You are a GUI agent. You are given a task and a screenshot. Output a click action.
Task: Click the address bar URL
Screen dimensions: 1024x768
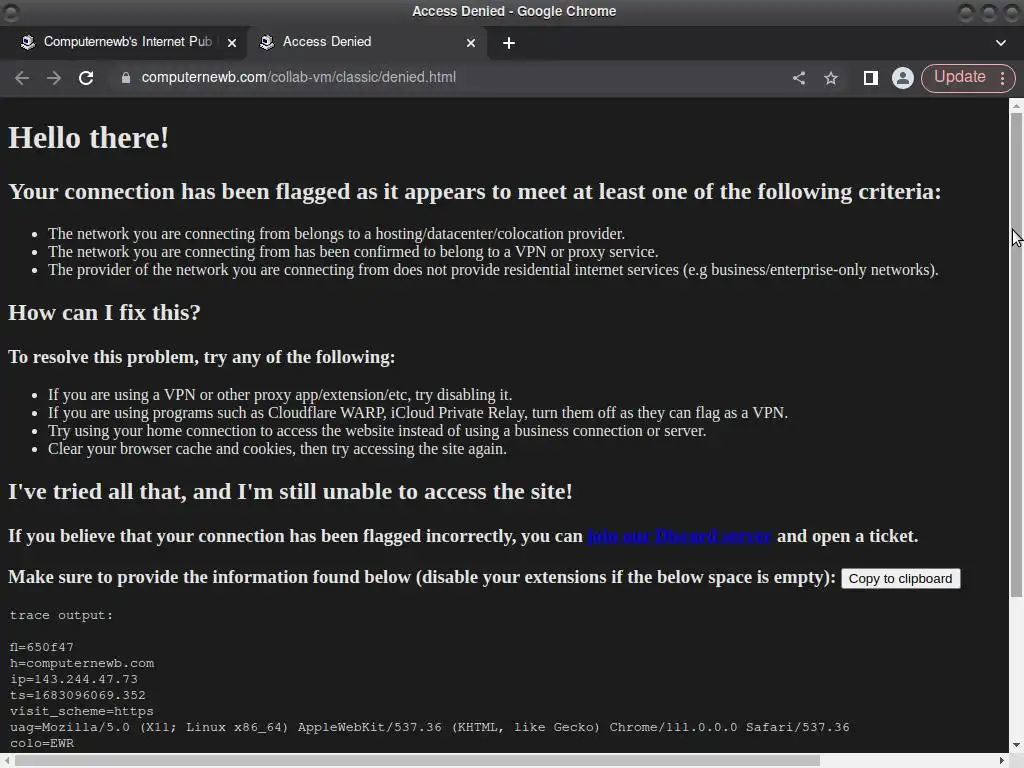click(x=298, y=77)
